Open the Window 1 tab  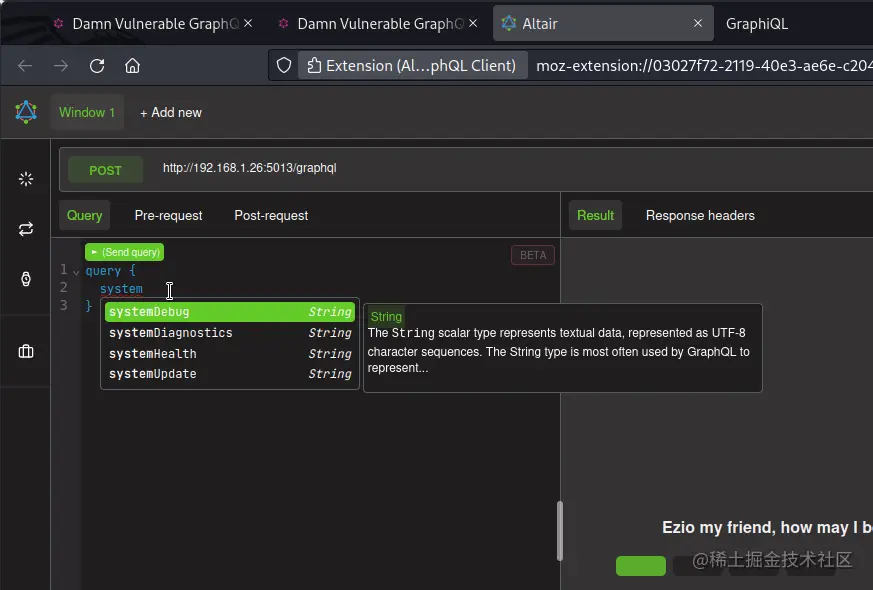pos(87,112)
